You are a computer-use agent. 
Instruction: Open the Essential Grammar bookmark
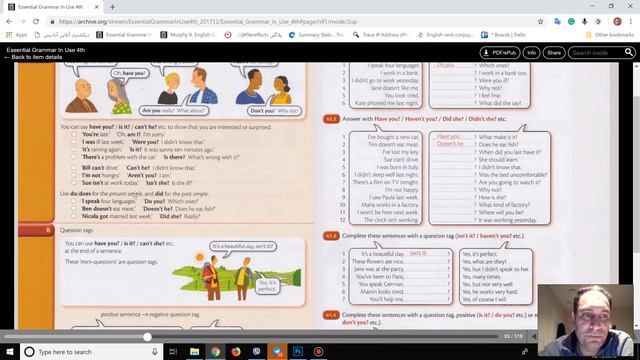coord(124,35)
